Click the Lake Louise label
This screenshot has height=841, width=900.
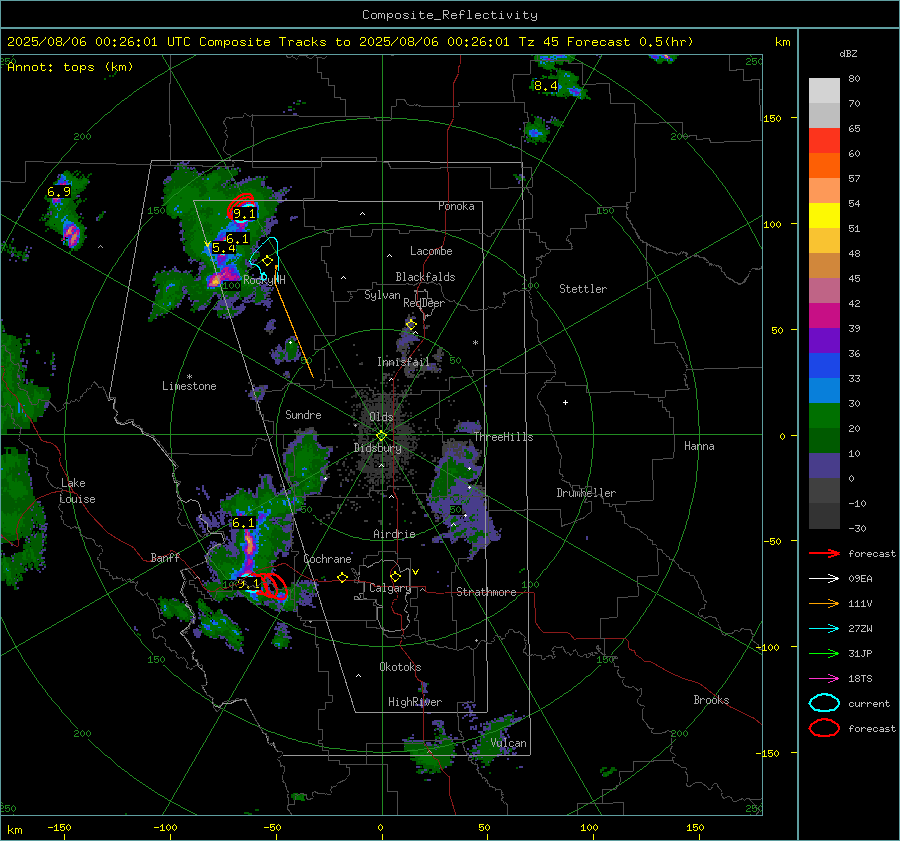[x=77, y=491]
